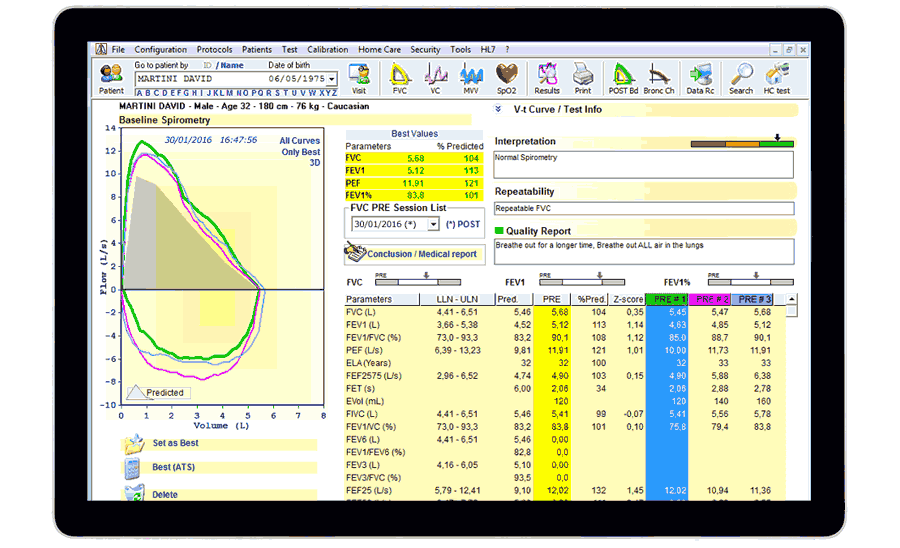This screenshot has height=548, width=900.
Task: Launch the MVV test icon
Action: click(x=470, y=78)
